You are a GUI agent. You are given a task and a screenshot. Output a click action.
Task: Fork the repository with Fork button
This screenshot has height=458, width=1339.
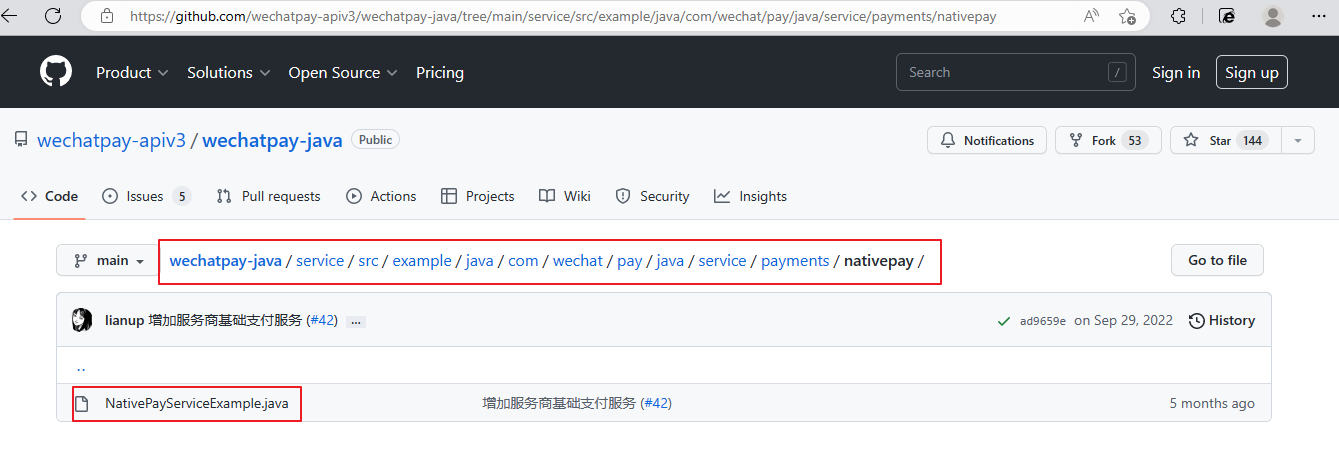pos(1108,141)
